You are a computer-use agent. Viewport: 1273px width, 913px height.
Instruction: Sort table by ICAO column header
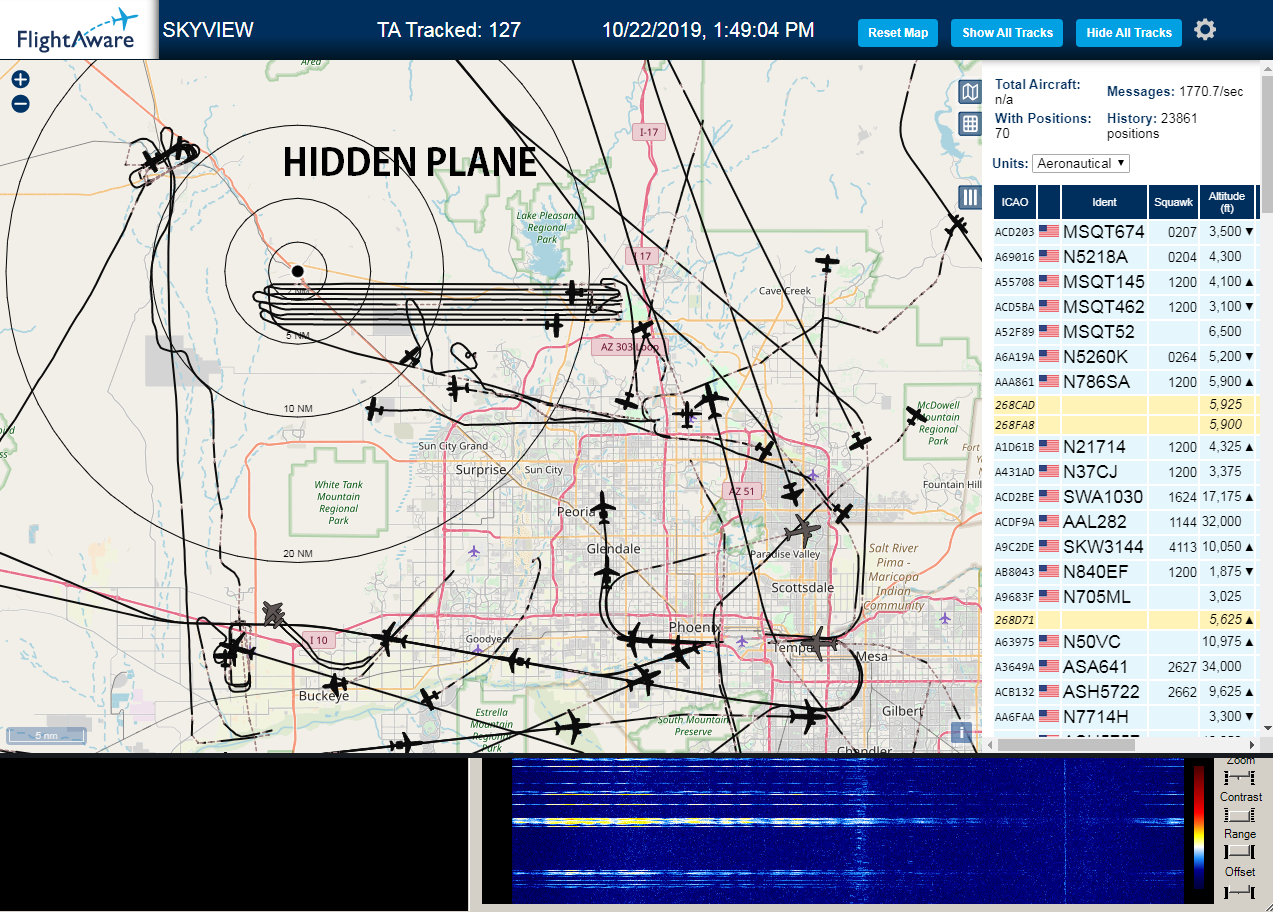(1014, 202)
